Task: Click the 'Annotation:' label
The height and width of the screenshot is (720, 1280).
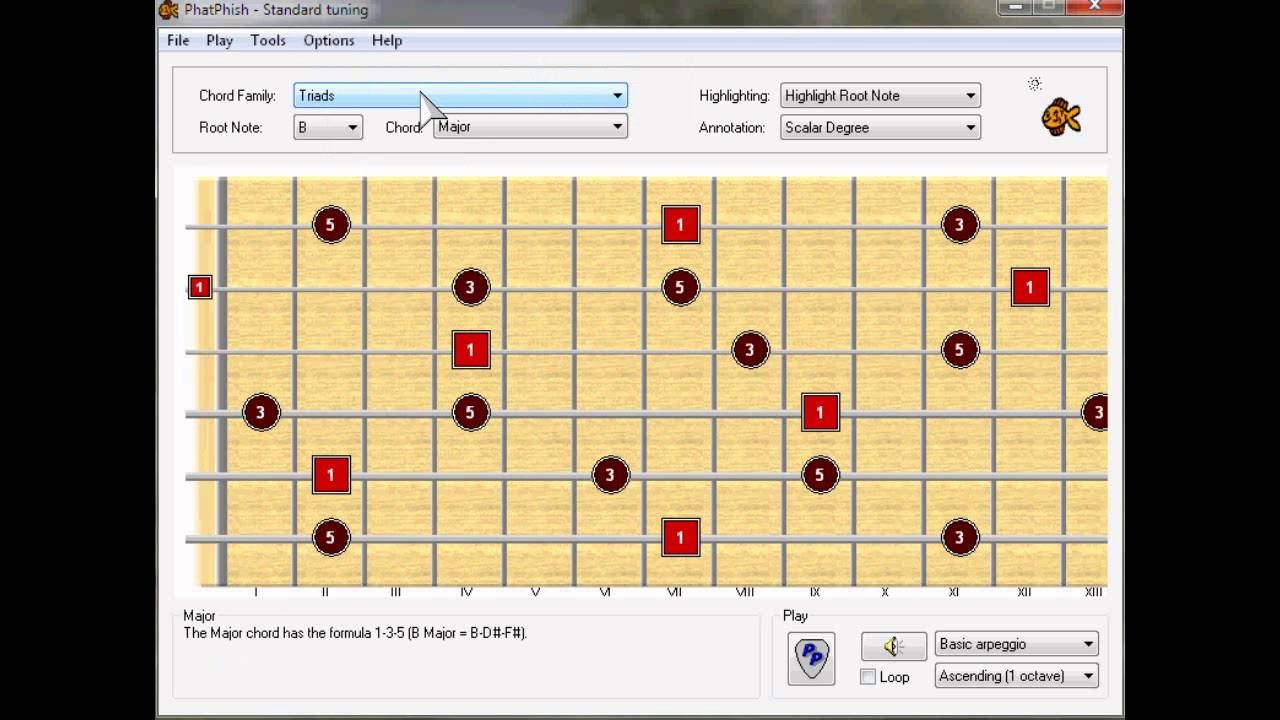Action: pos(731,128)
